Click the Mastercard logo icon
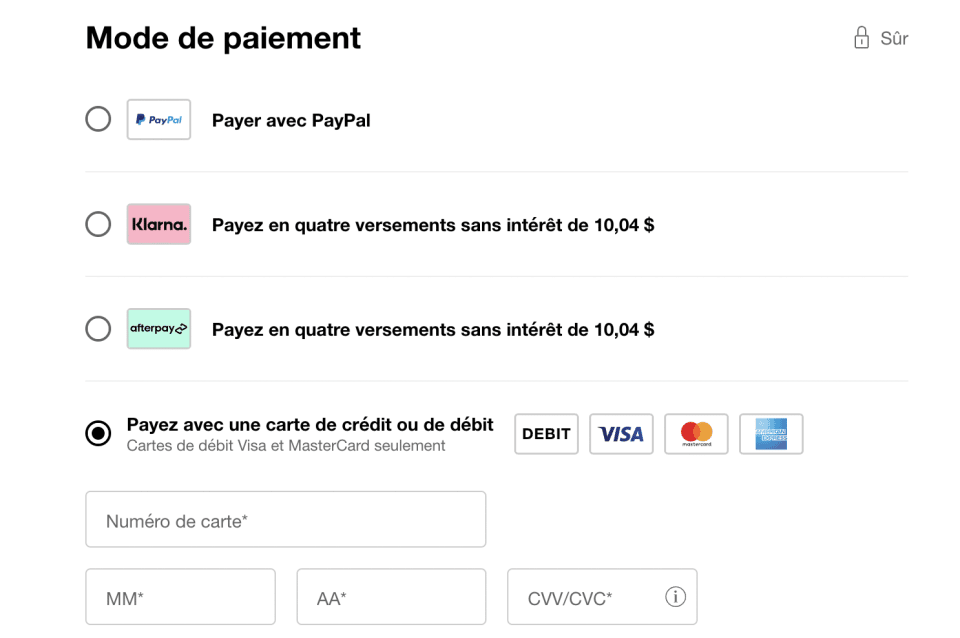 [696, 434]
